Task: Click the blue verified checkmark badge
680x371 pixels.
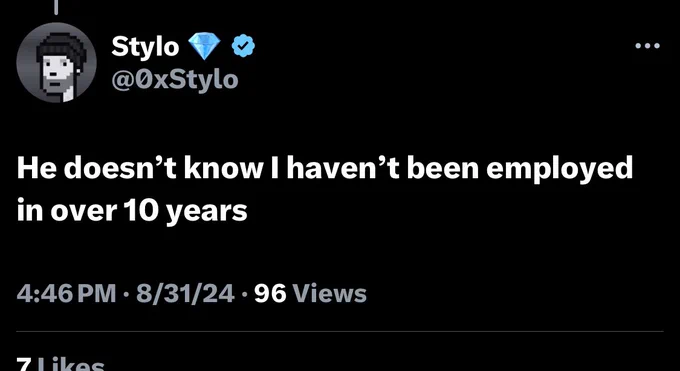Action: click(243, 46)
